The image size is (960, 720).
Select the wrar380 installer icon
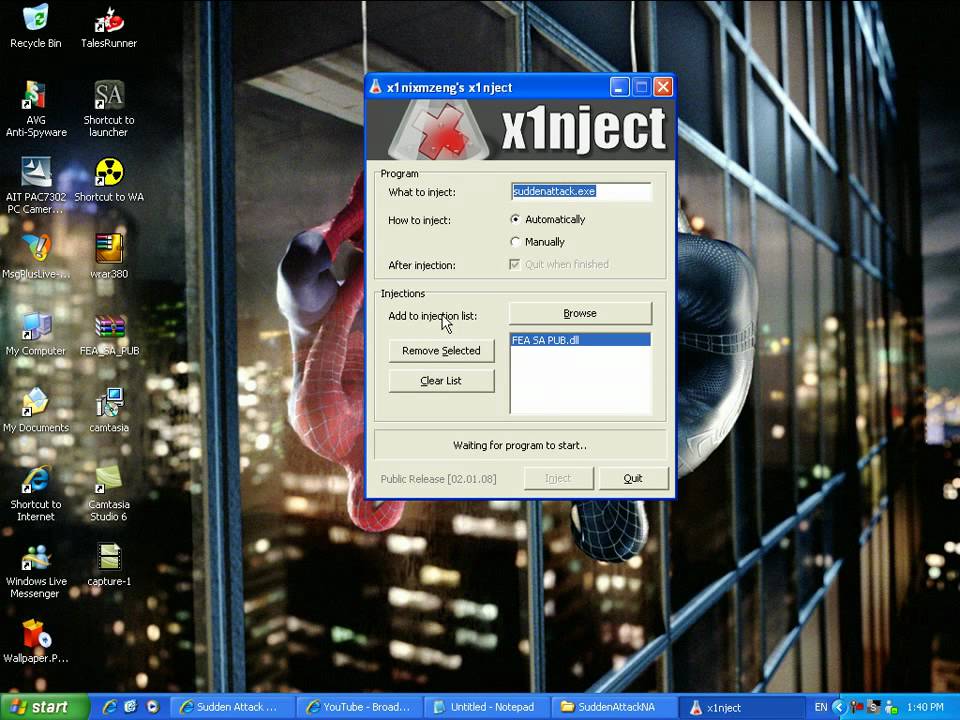pyautogui.click(x=109, y=257)
